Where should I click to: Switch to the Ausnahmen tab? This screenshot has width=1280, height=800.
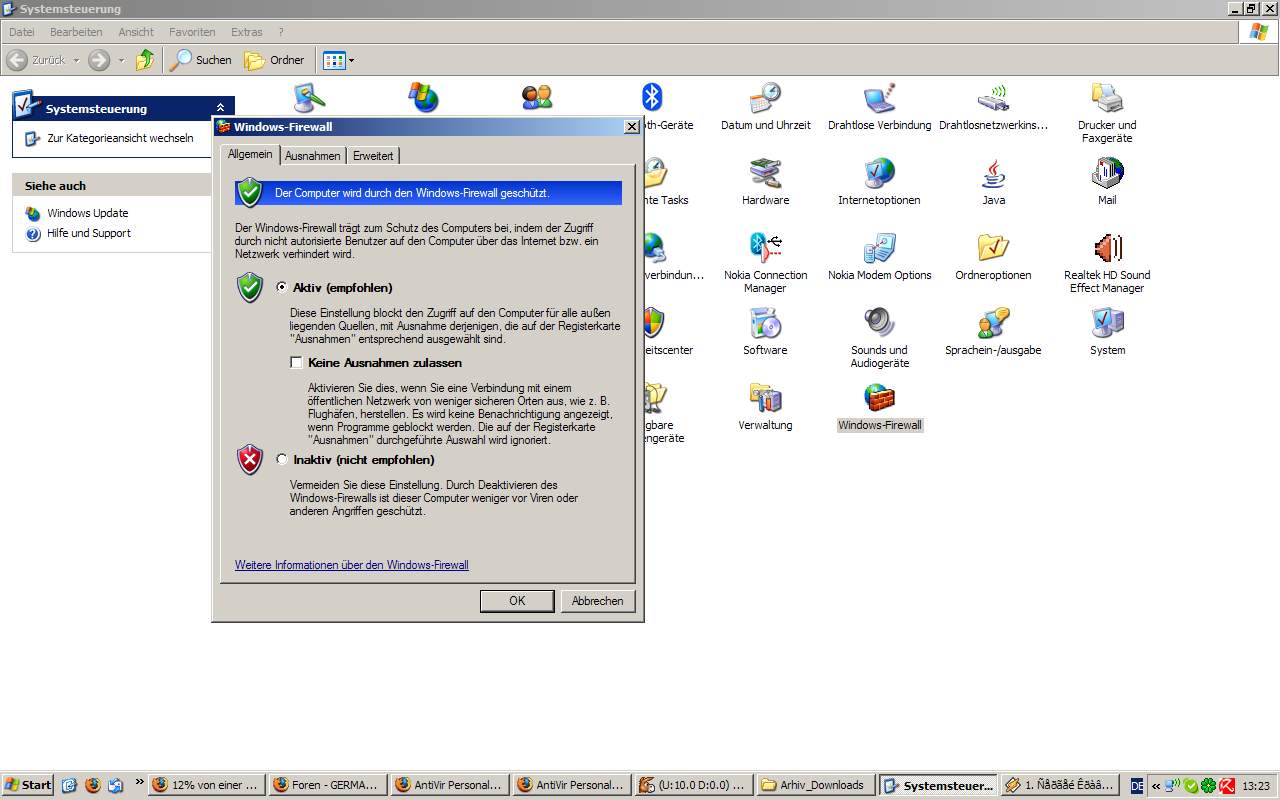click(x=312, y=156)
